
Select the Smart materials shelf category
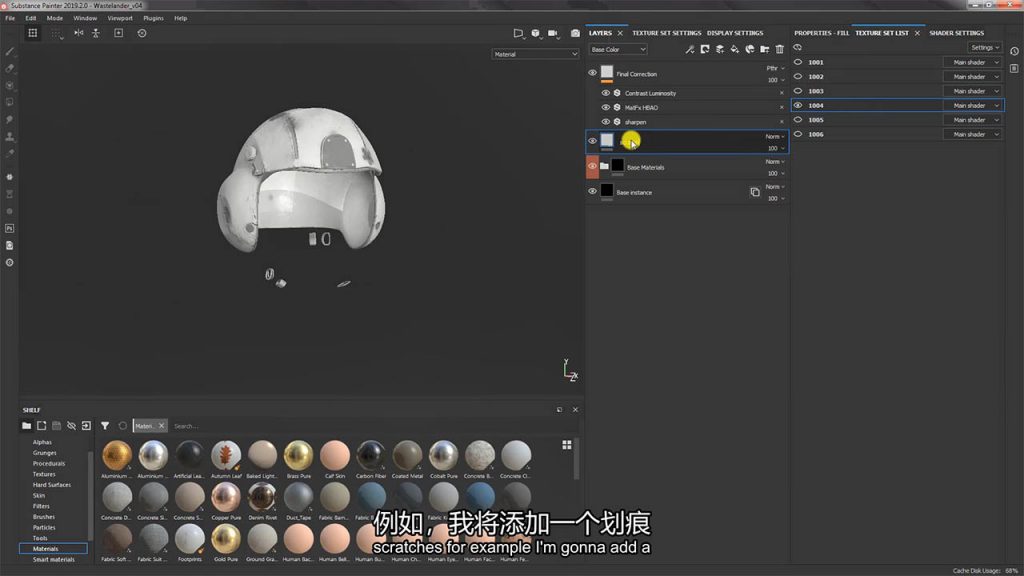pyautogui.click(x=54, y=560)
